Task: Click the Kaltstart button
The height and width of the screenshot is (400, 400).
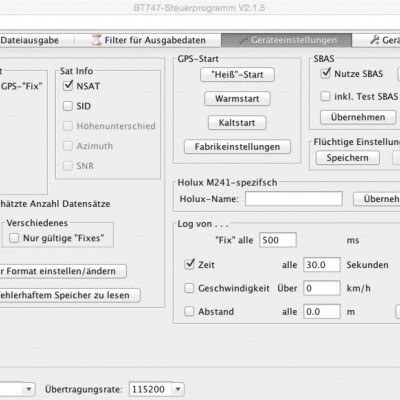Action: click(237, 123)
